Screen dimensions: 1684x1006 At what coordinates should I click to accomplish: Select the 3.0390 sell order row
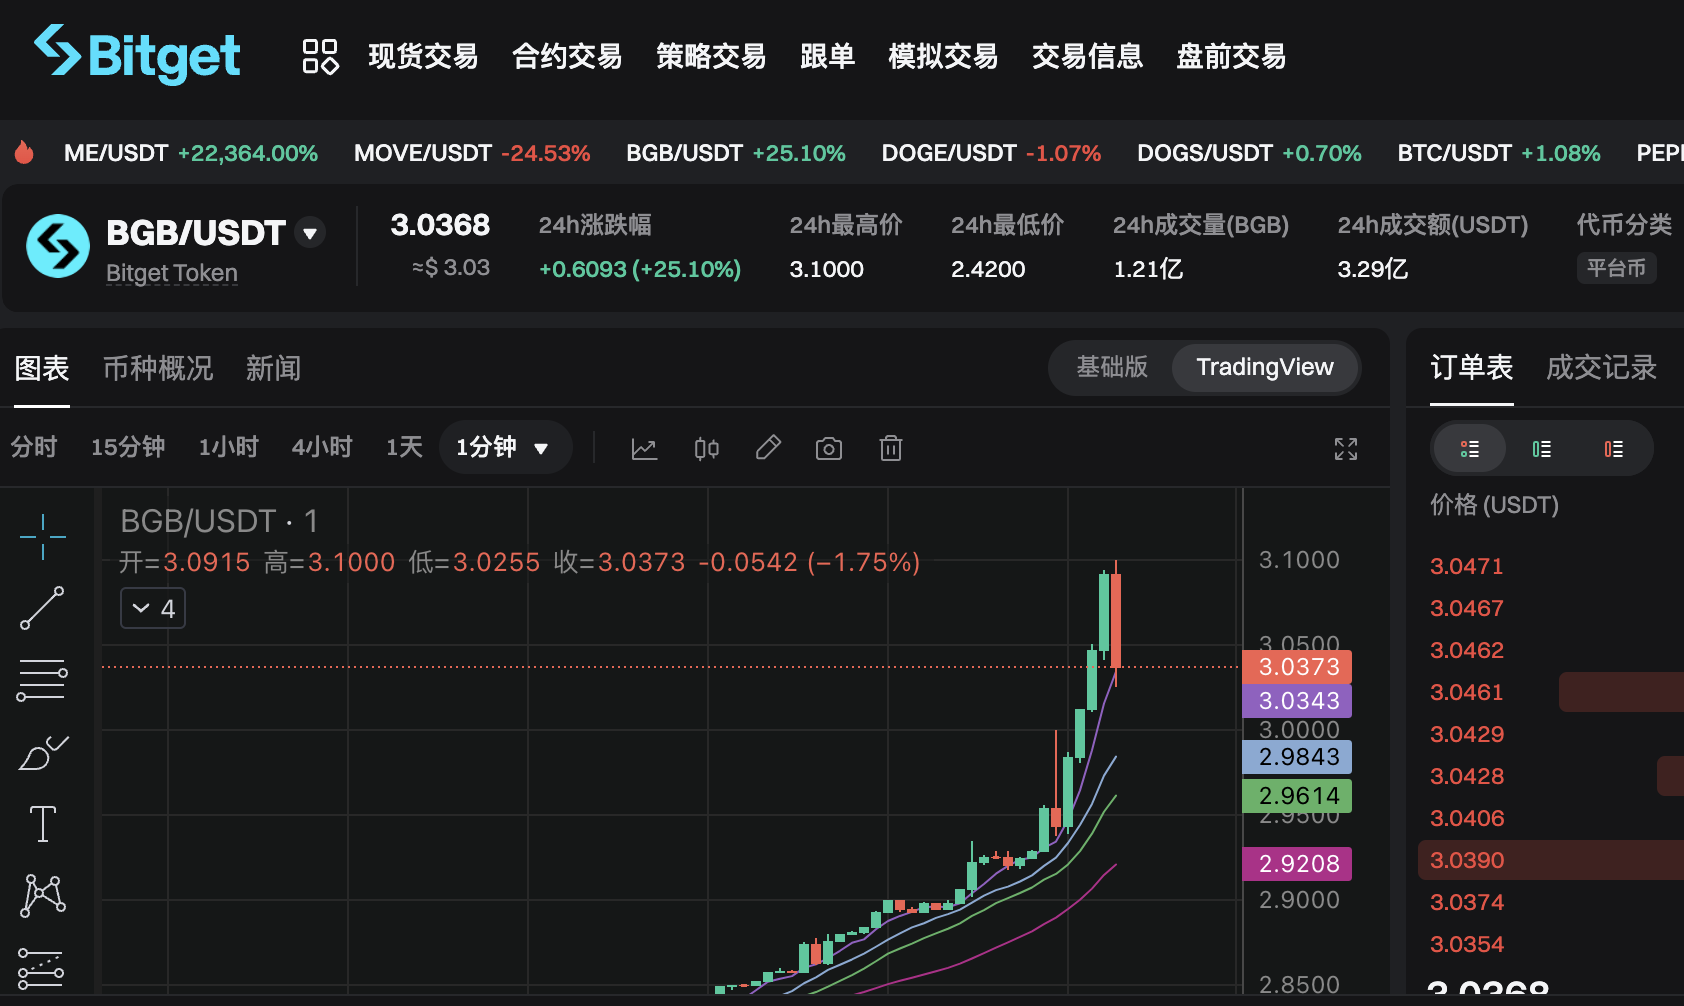(1551, 860)
